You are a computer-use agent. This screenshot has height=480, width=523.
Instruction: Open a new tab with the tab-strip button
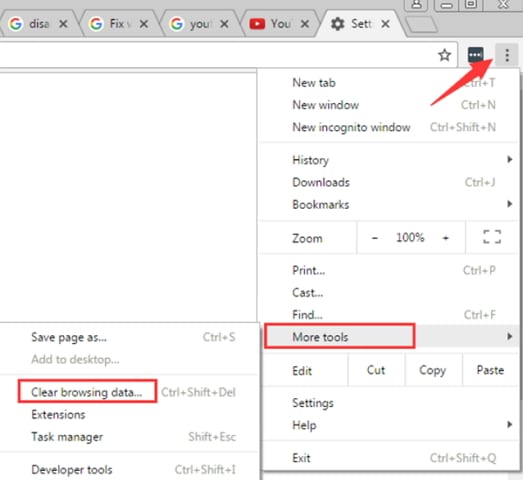pyautogui.click(x=422, y=25)
